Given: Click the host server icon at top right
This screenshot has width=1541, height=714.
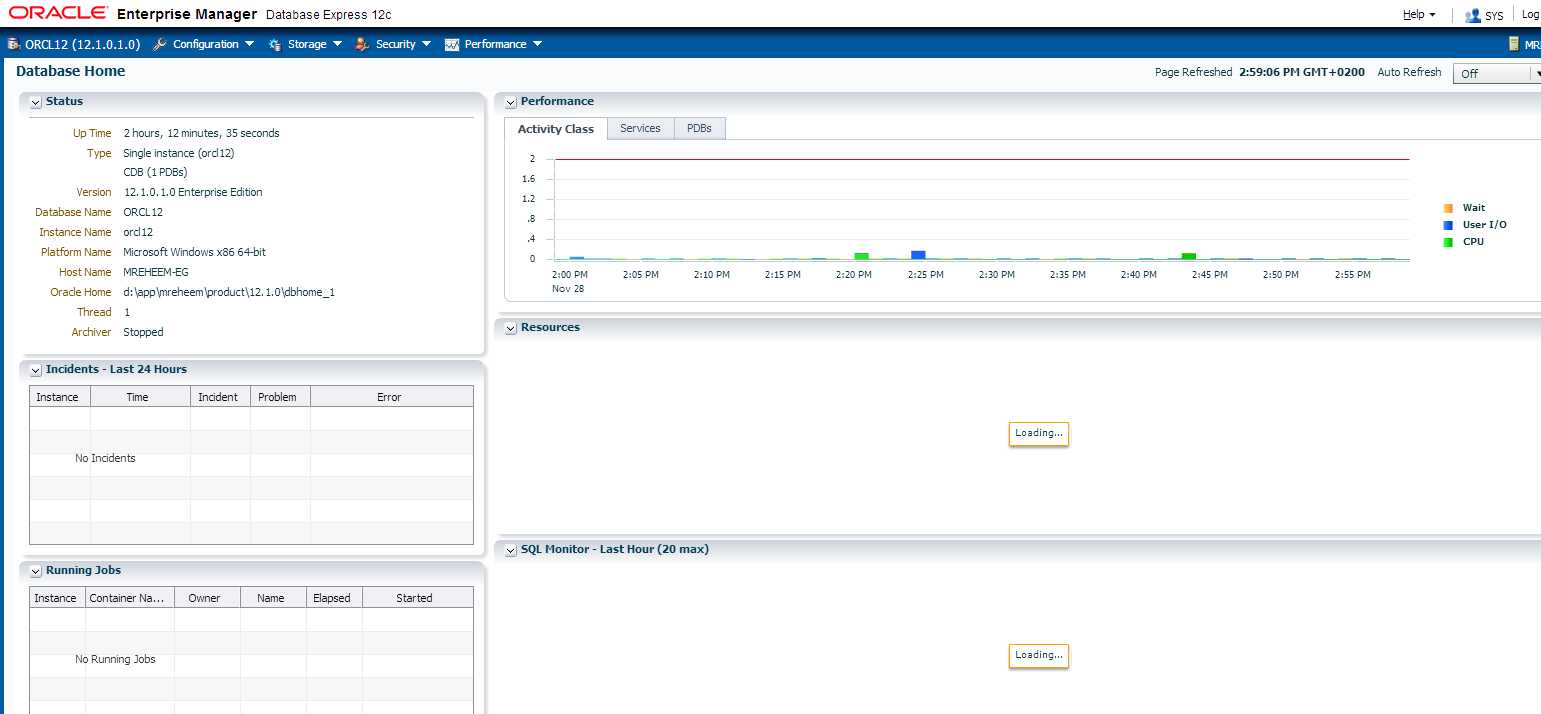Looking at the screenshot, I should tap(1514, 44).
